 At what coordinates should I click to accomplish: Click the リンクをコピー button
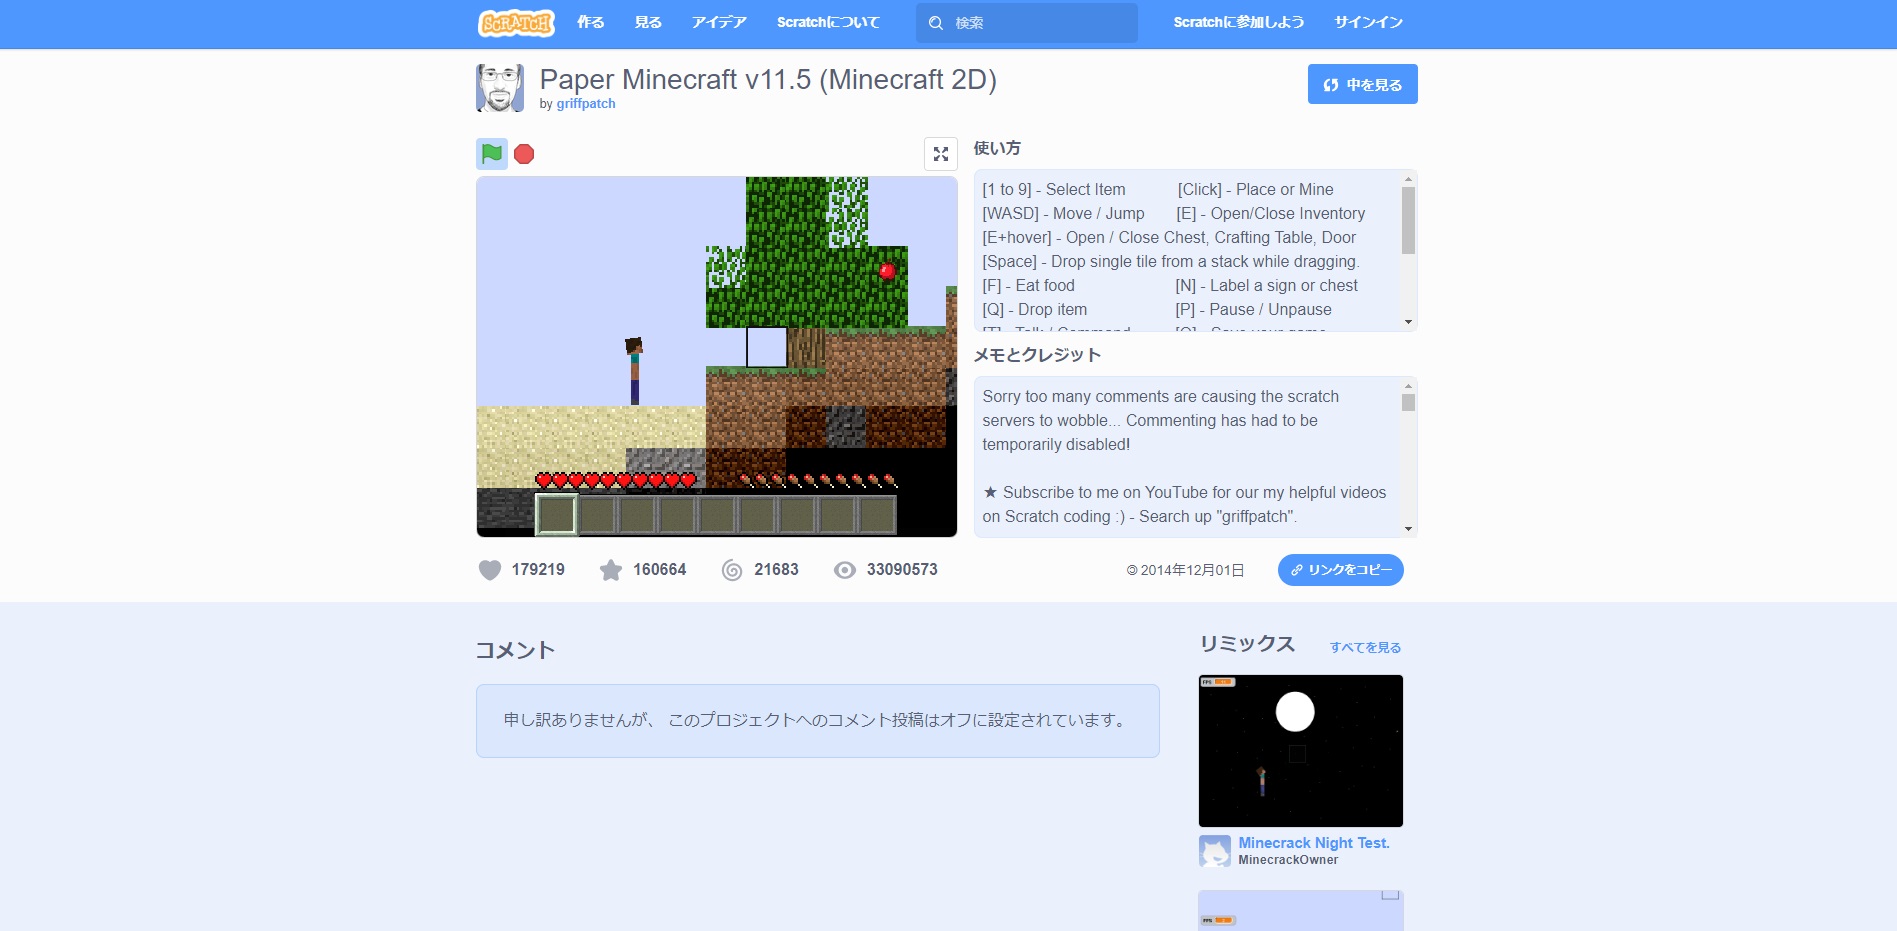[x=1341, y=570]
